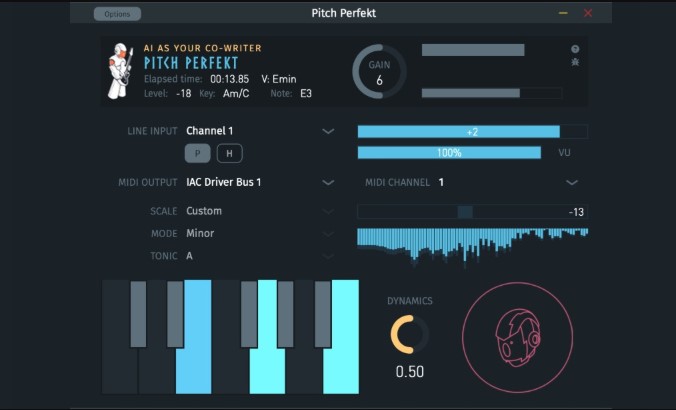Viewport: 676px width, 410px height.
Task: Click the first grey black piano key
Action: point(138,314)
